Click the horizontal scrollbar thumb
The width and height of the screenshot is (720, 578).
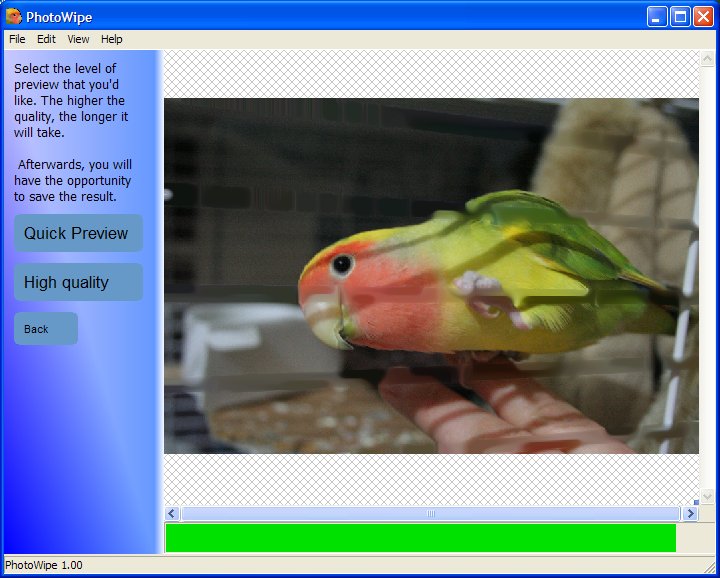[x=430, y=513]
